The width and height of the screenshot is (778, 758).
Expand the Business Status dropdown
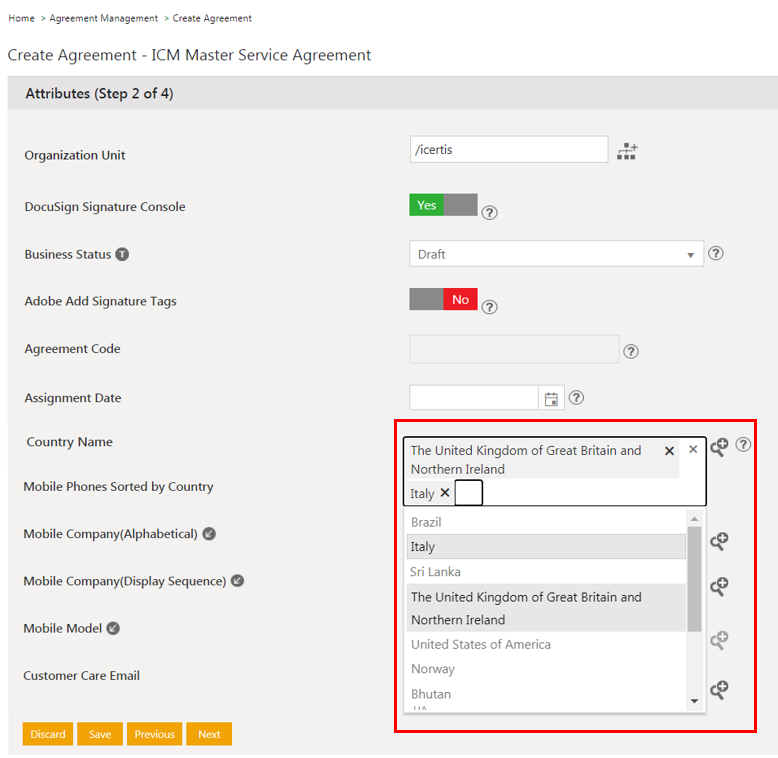(x=556, y=255)
